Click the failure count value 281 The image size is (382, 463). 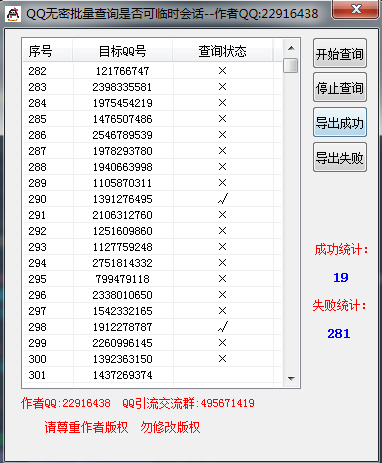339,334
